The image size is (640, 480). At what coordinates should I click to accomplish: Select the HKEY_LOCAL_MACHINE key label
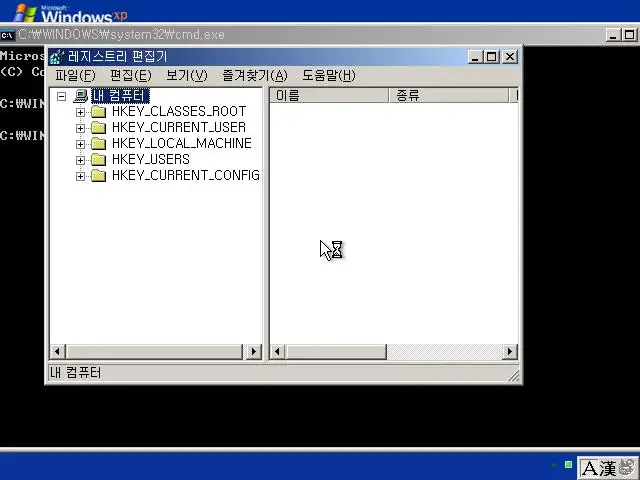click(182, 143)
